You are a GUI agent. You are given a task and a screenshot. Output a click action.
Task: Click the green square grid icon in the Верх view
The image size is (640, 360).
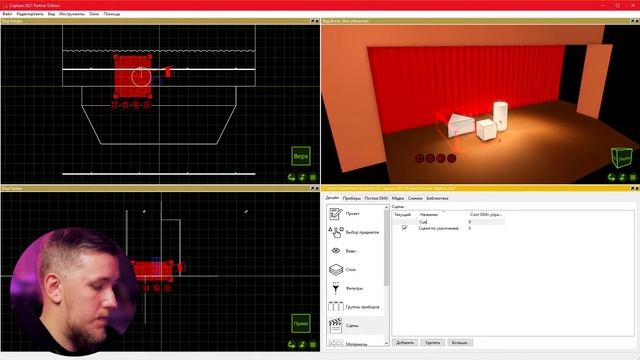coord(313,177)
